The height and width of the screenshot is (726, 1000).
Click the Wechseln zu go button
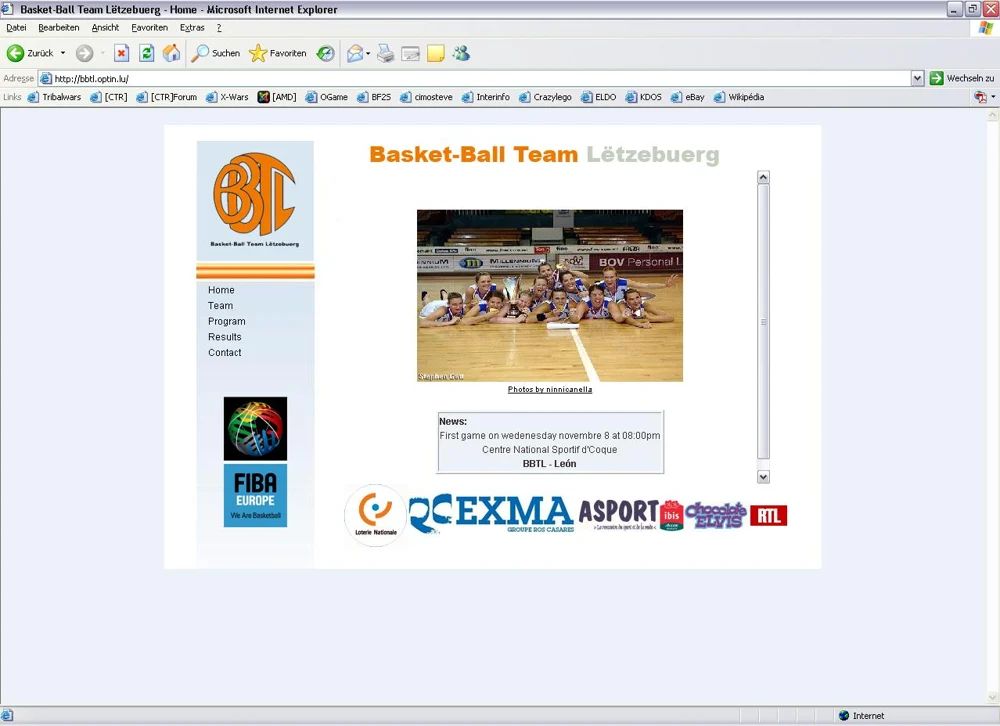coord(962,78)
